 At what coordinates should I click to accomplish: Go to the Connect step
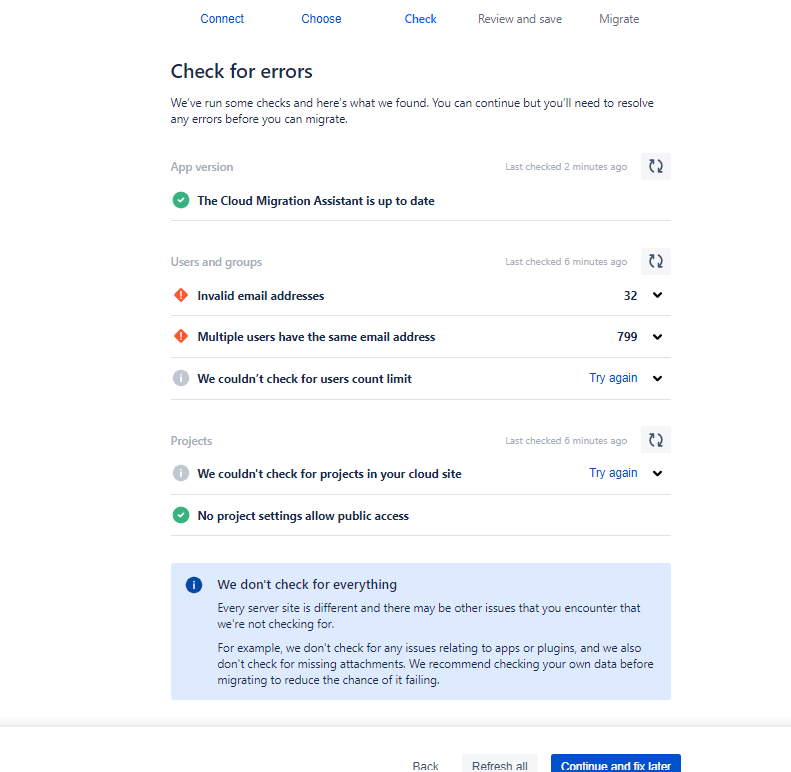point(222,19)
